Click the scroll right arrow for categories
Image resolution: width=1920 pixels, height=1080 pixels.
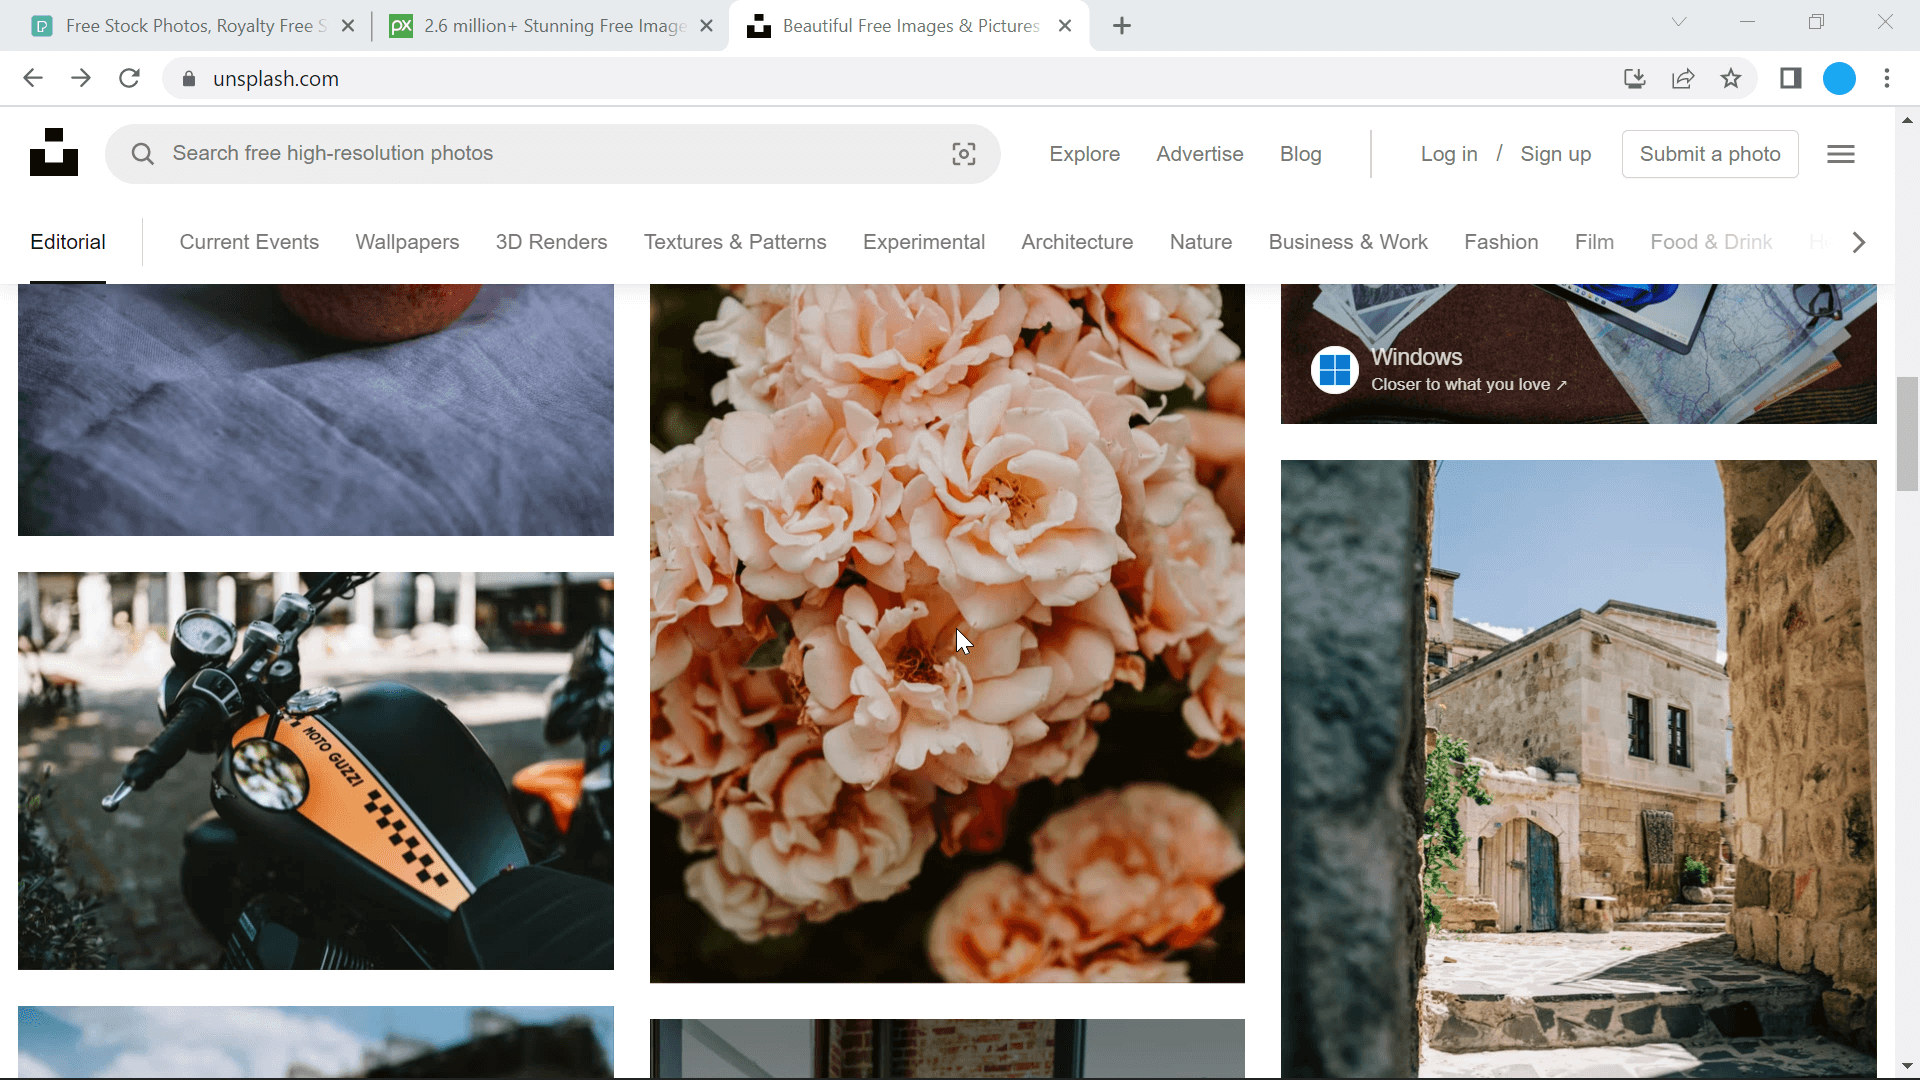click(x=1858, y=241)
